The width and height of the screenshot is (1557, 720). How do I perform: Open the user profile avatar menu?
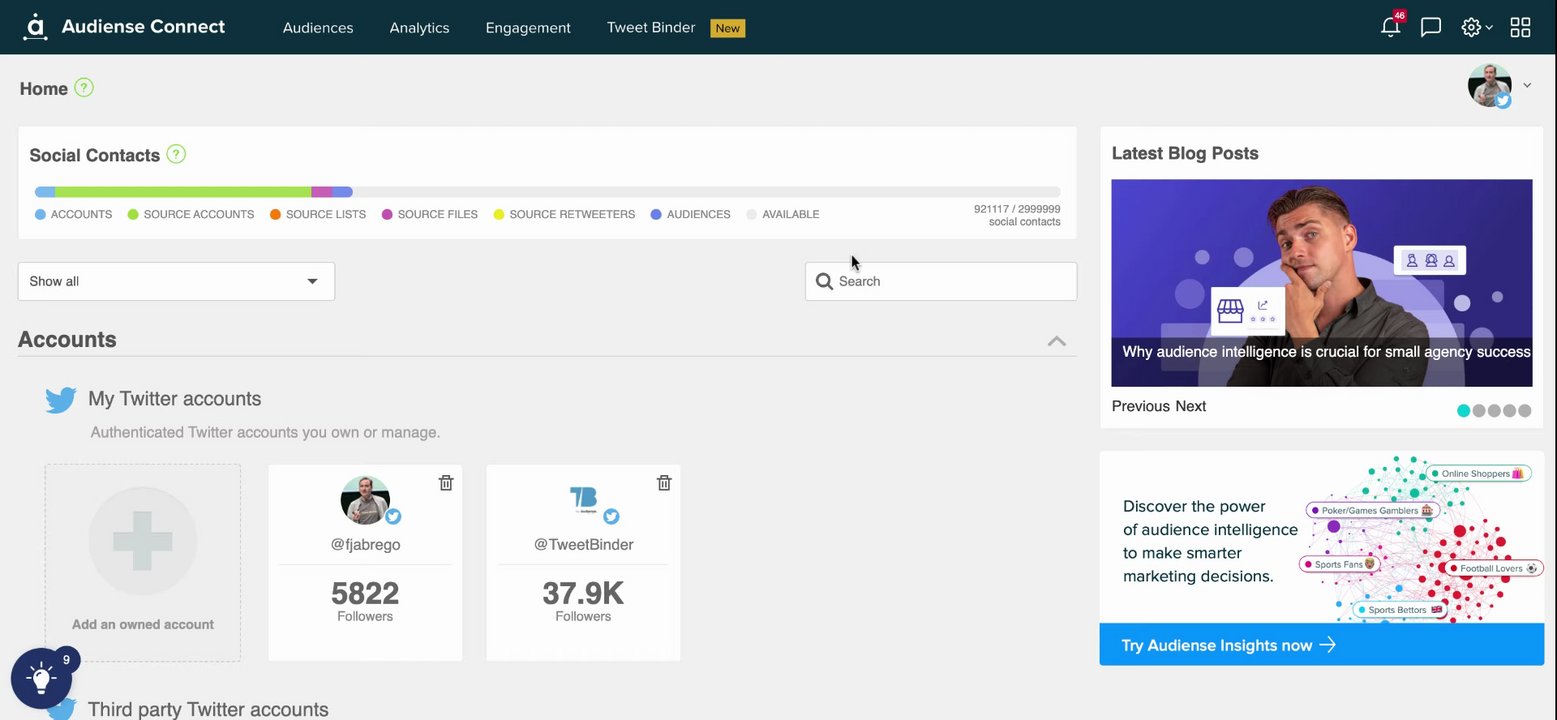click(x=1499, y=86)
